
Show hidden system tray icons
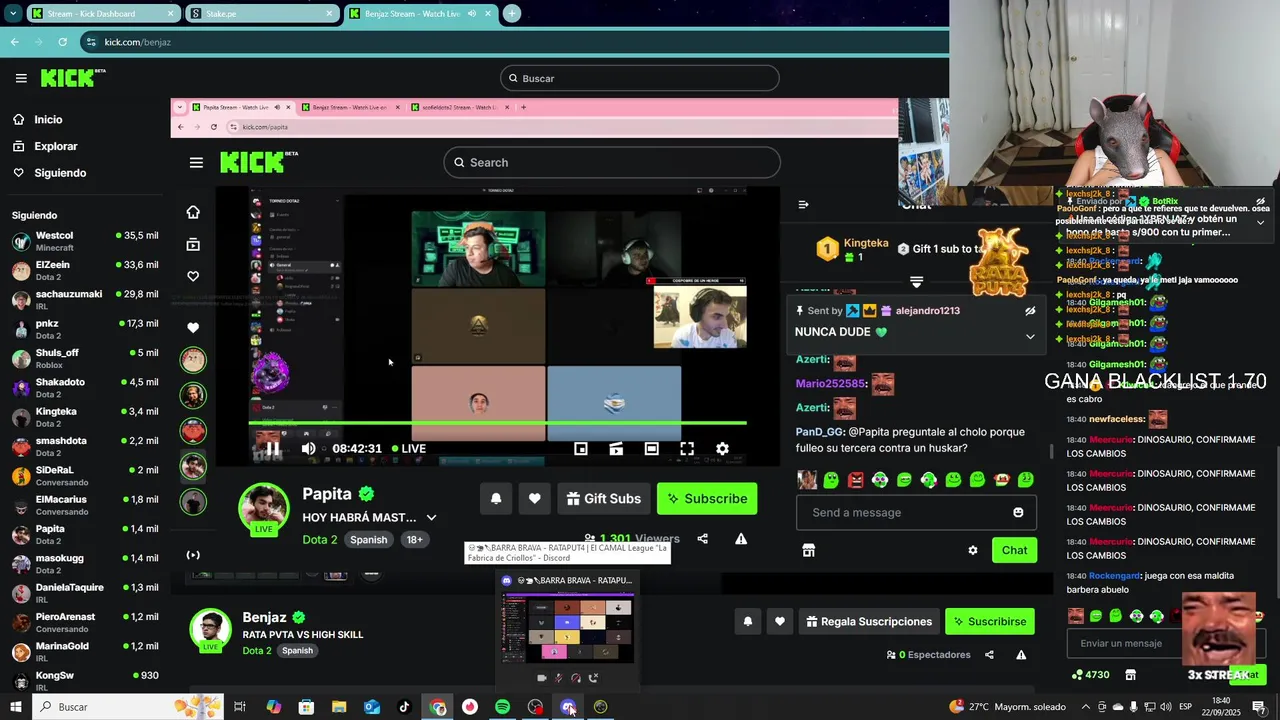pos(1086,707)
